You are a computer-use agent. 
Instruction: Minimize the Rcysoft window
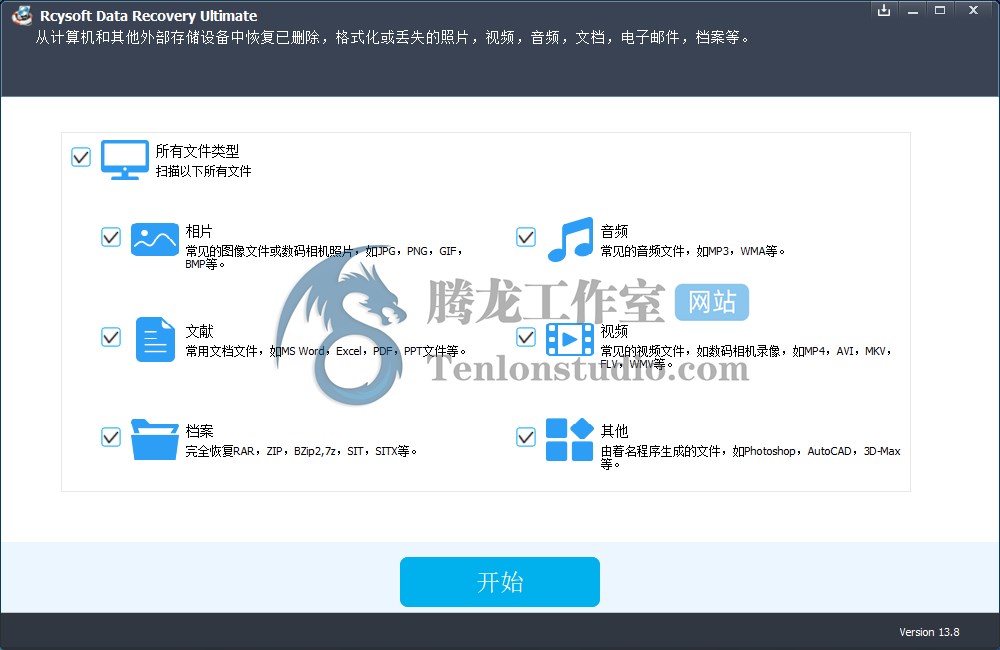(913, 10)
